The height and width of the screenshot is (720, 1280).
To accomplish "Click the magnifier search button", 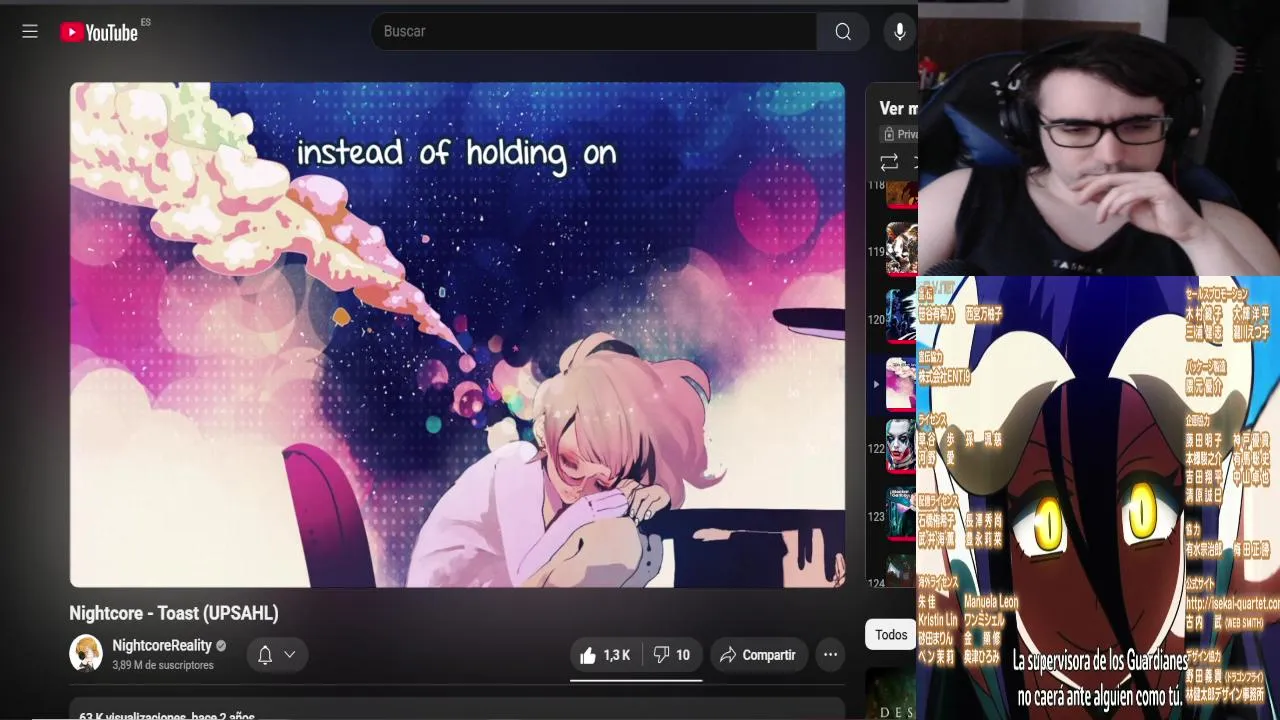I will pos(843,32).
